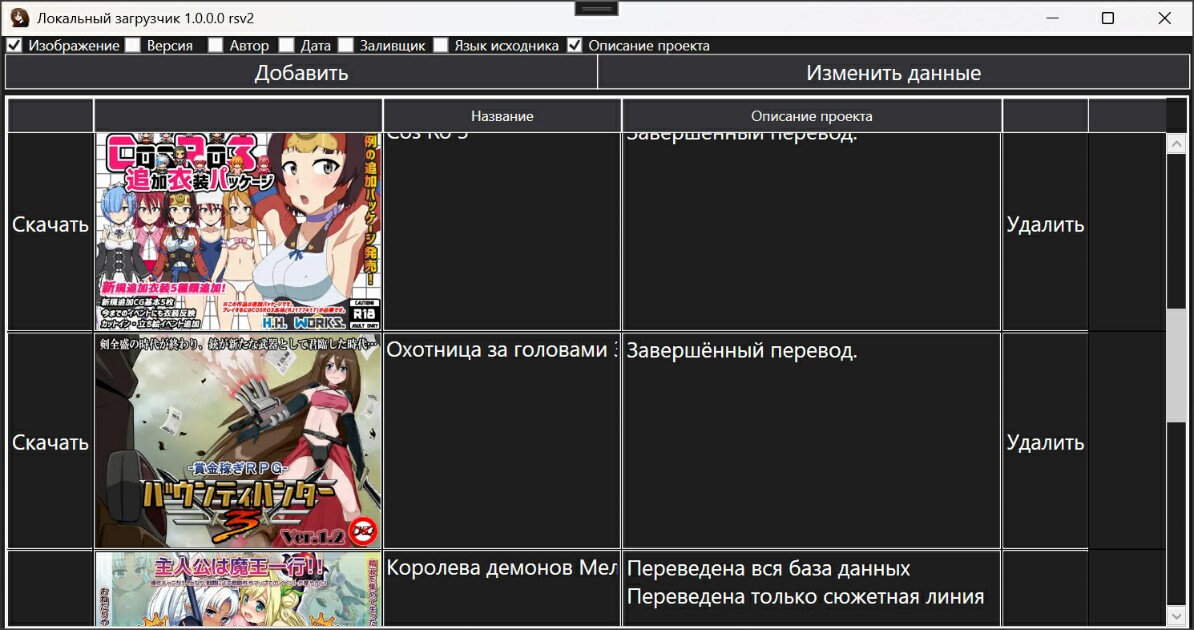Click Скачать for Охотница за головами row

[x=50, y=442]
